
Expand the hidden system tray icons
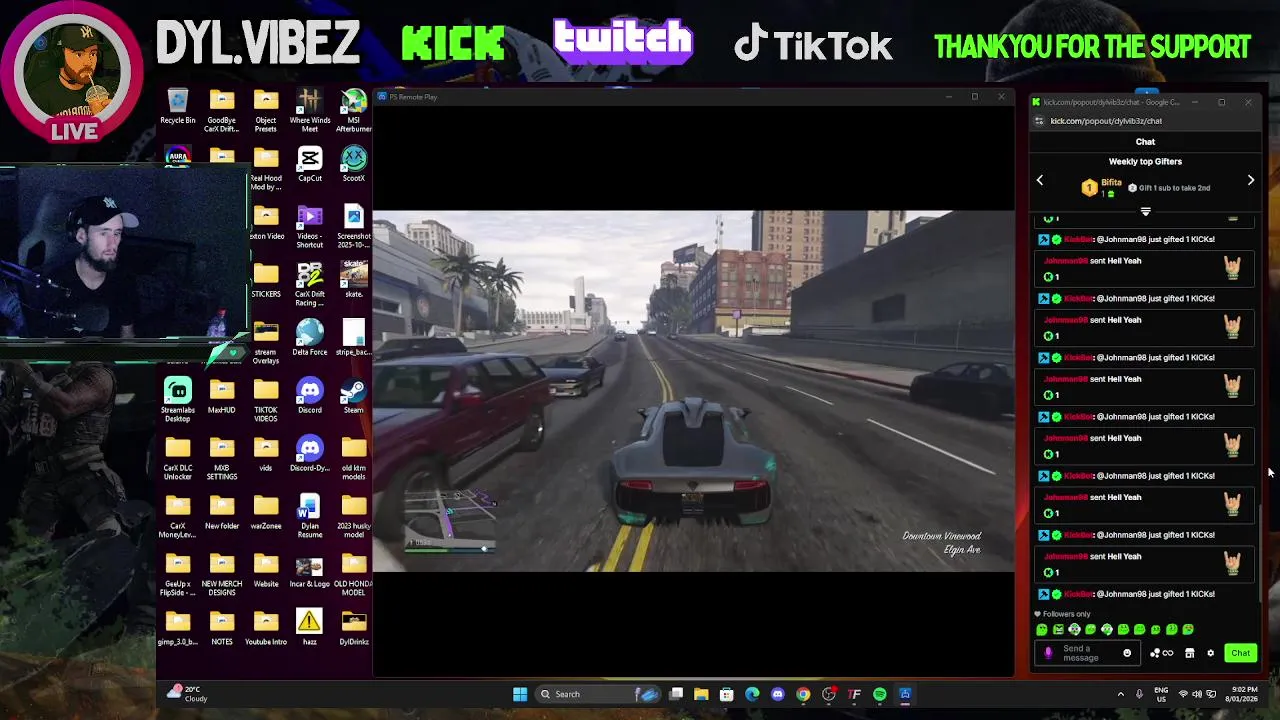(1120, 694)
